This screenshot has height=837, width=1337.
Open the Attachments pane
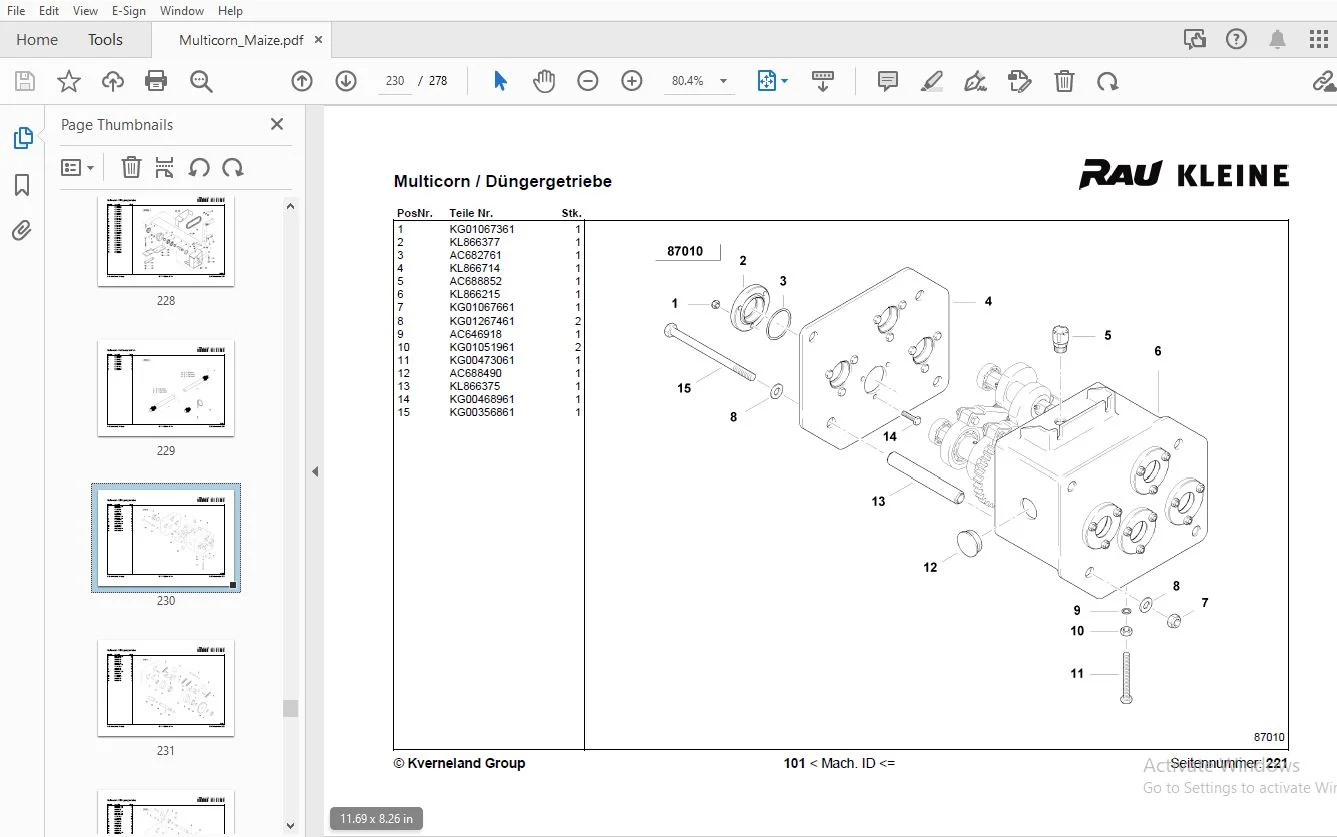[x=22, y=231]
